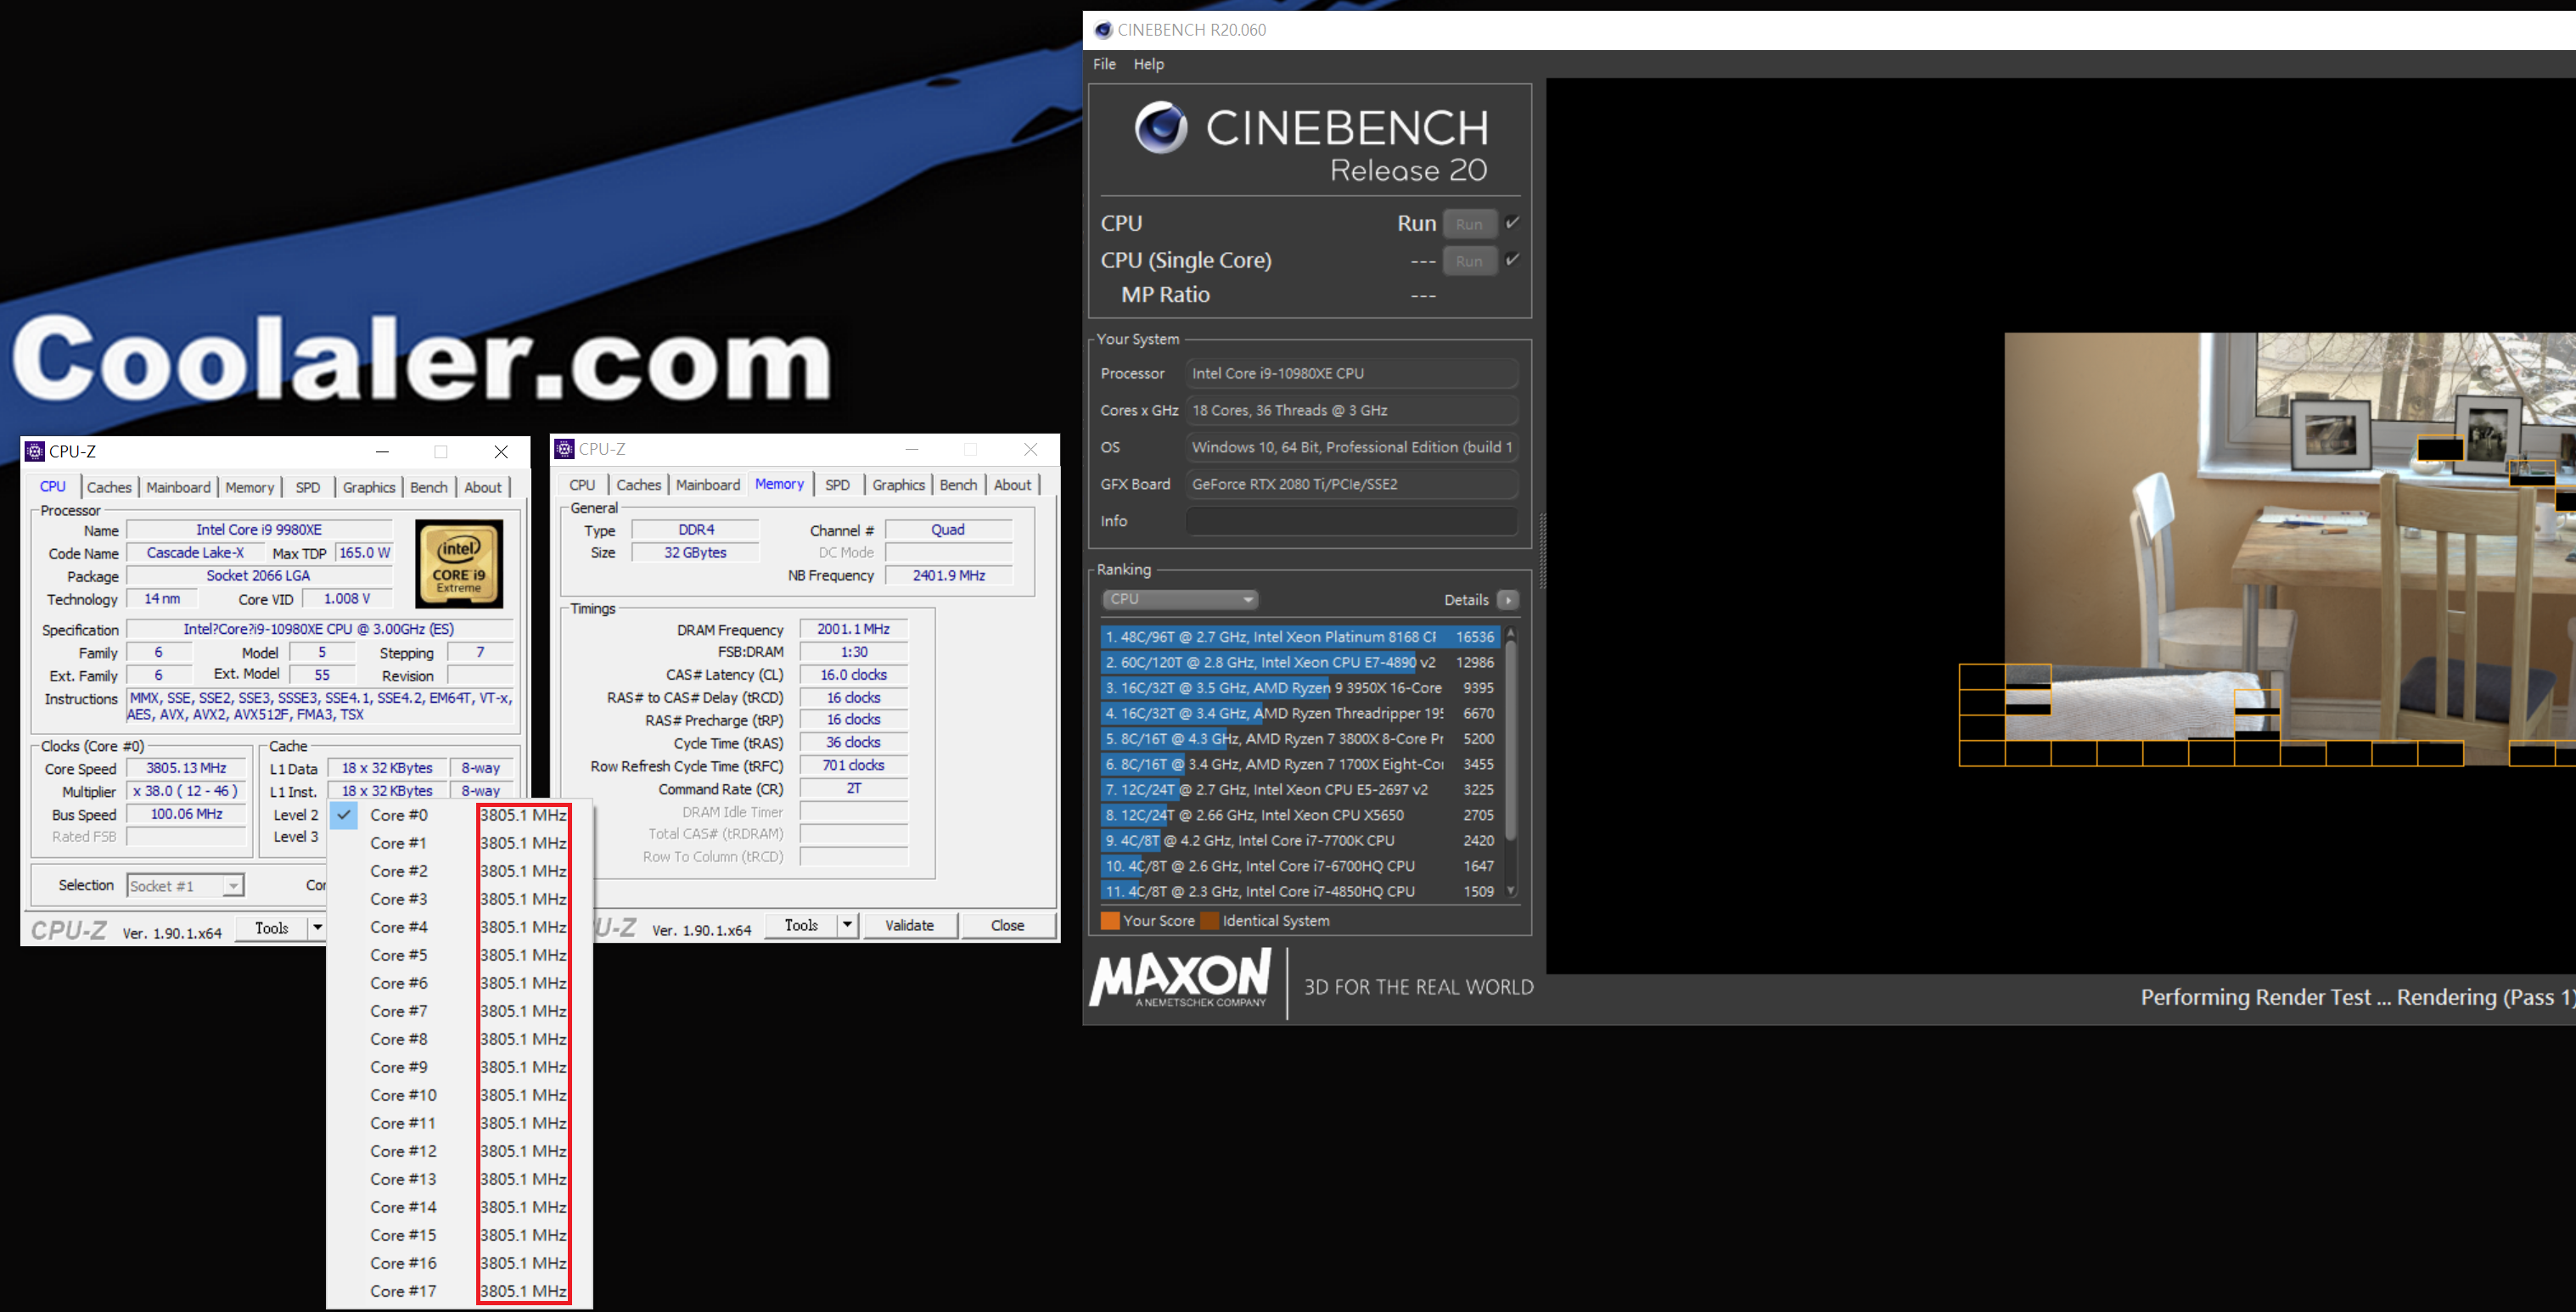Switch to Caches tab in right CPU-Z window
Viewport: 2576px width, 1312px height.
click(638, 485)
